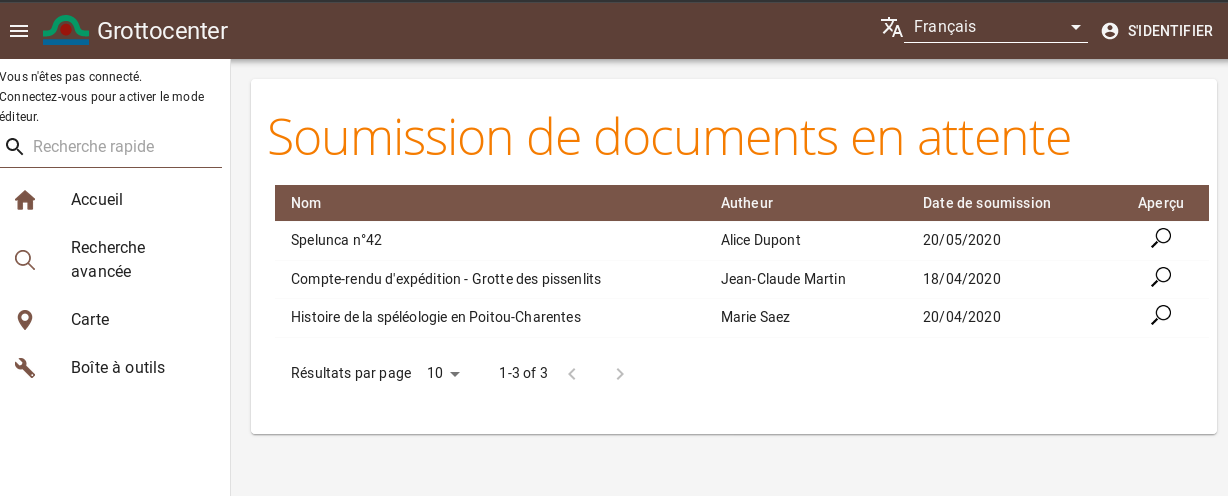Click author Alice Dupont
Viewport: 1228px width, 496px height.
click(x=761, y=240)
